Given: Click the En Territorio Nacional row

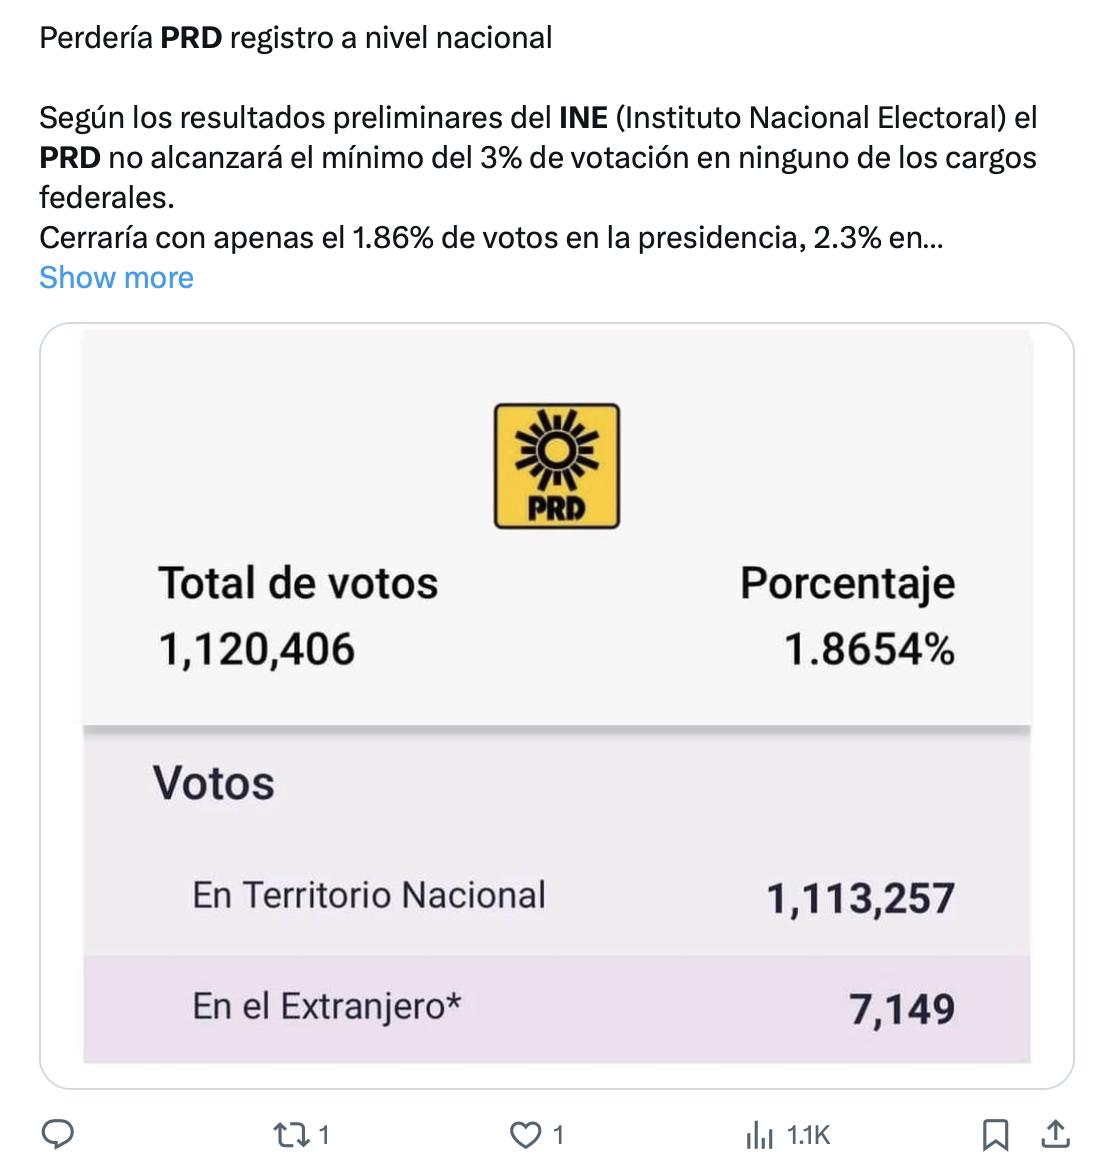Looking at the screenshot, I should click(556, 897).
